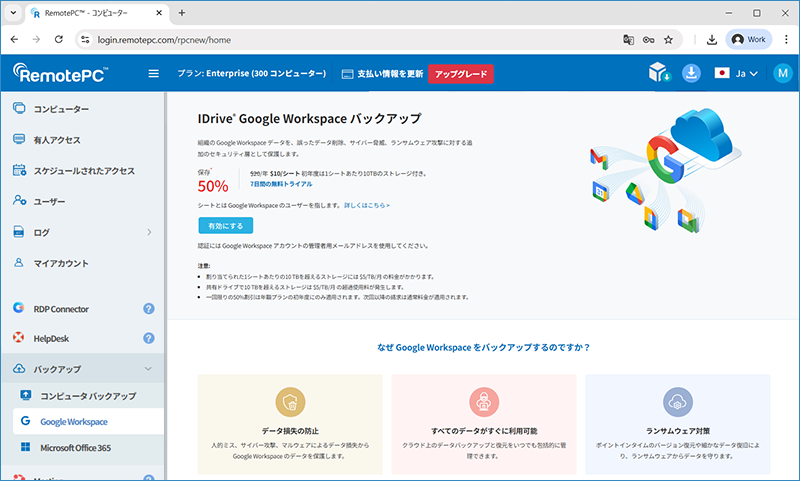800x481 pixels.
Task: Click the RemotePC logo
Action: [61, 73]
